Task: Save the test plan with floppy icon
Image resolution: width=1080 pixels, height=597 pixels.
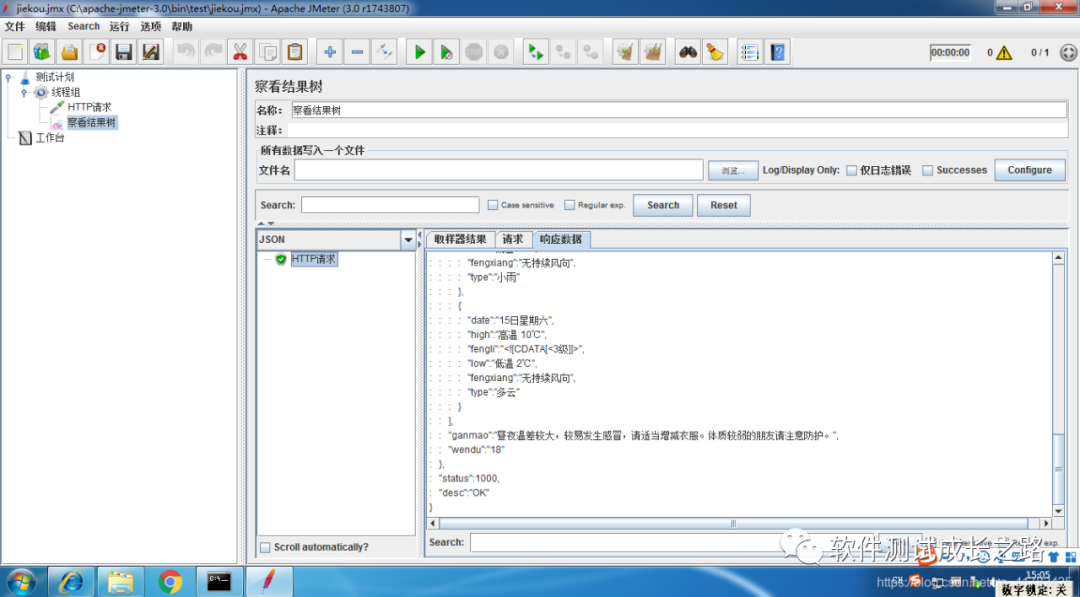Action: (x=124, y=52)
